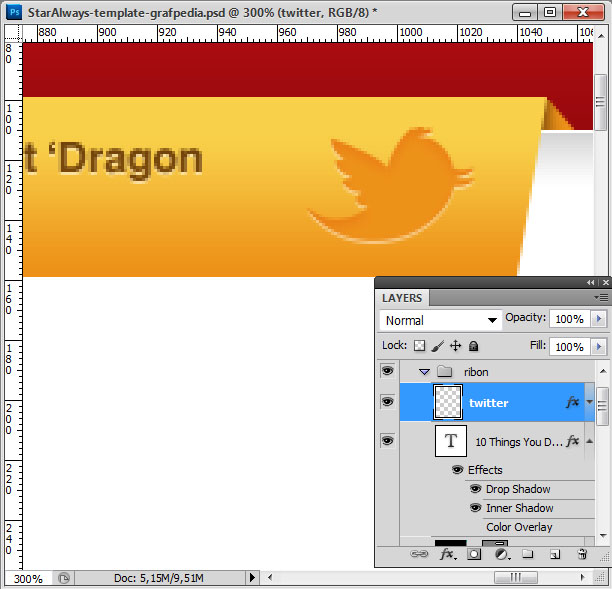Click the Layers panel scroll up arrow
This screenshot has height=589, width=612.
[603, 371]
